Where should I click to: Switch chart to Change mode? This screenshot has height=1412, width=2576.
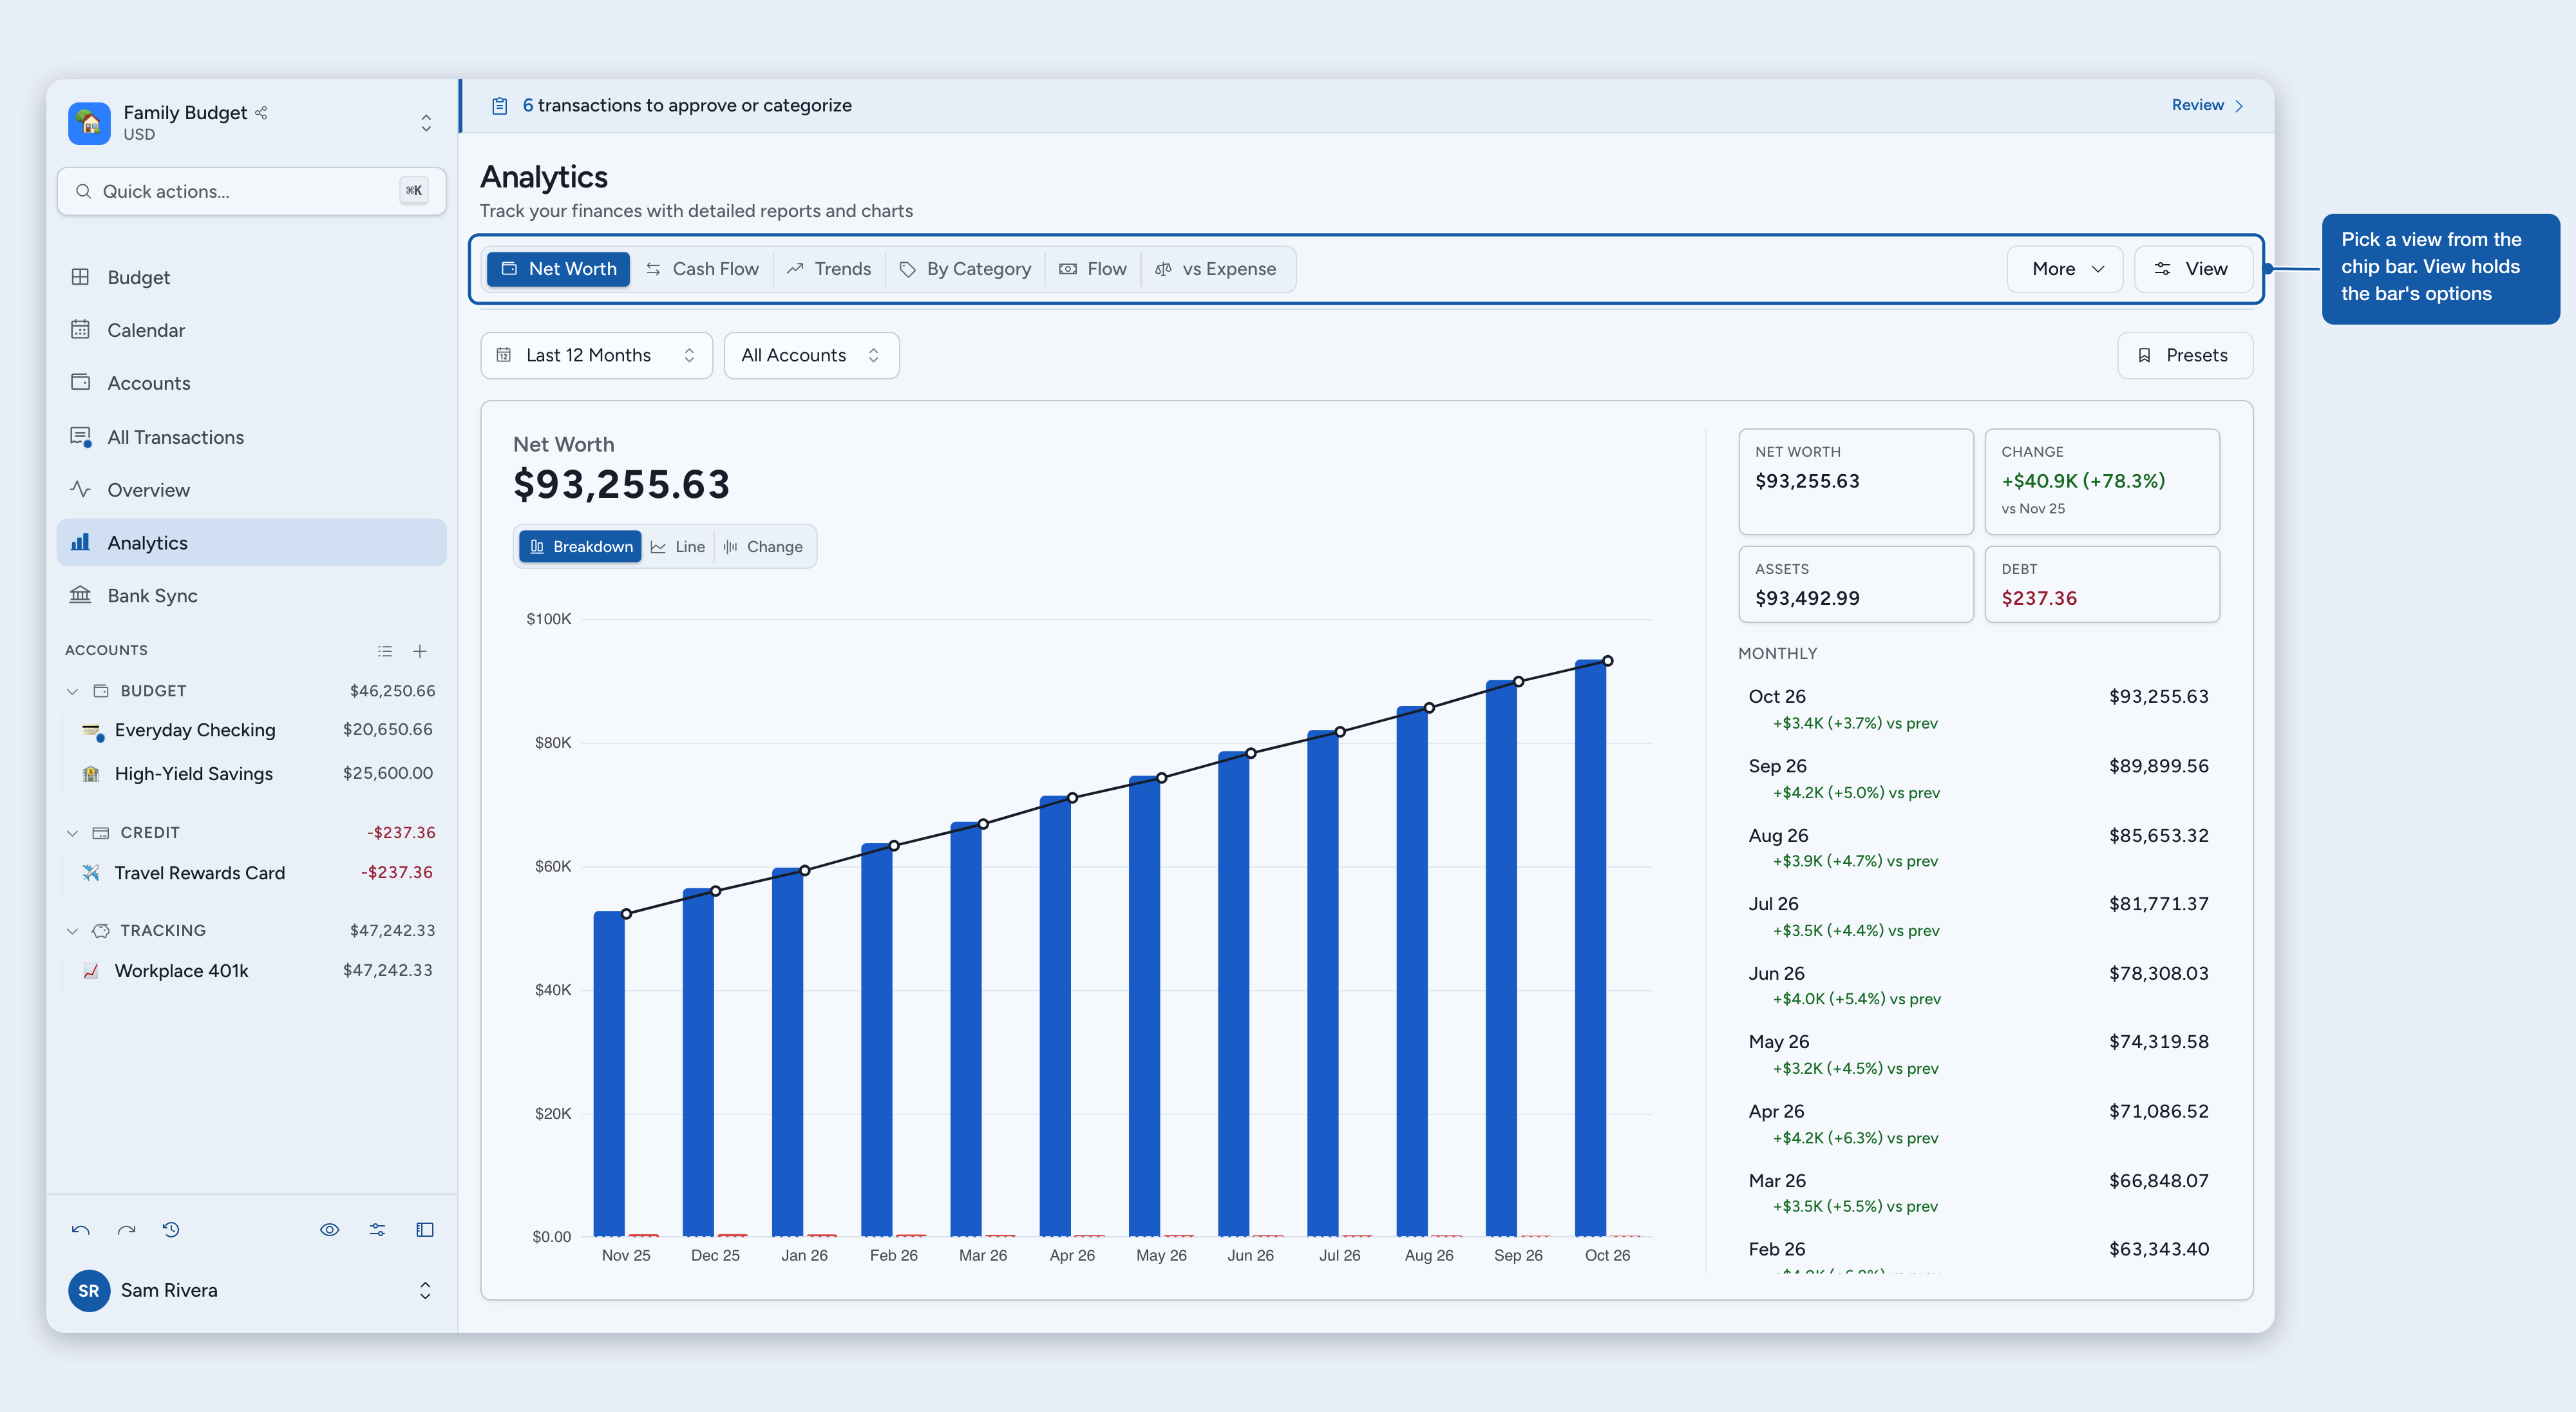coord(764,547)
